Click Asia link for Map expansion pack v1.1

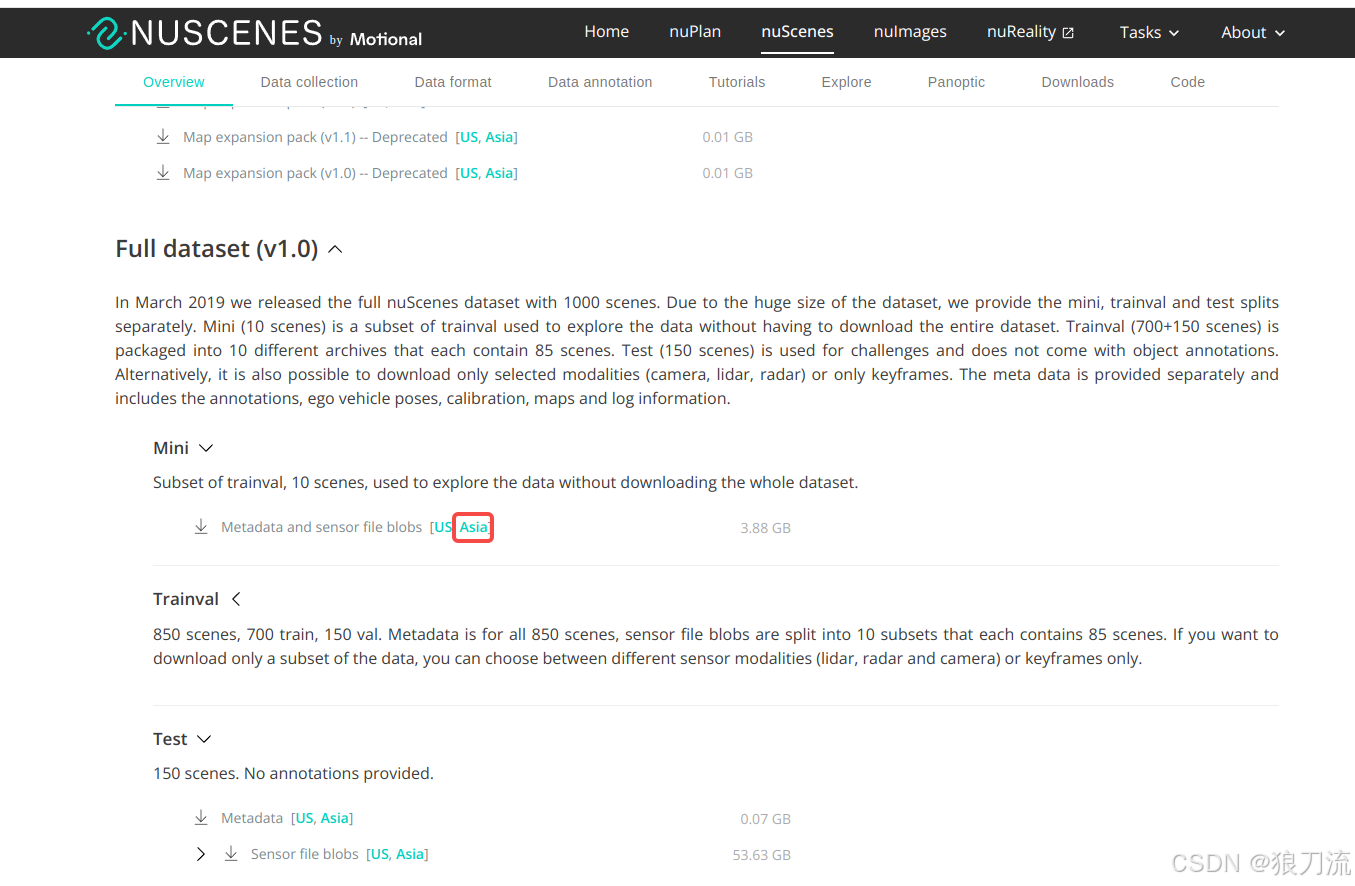[500, 137]
